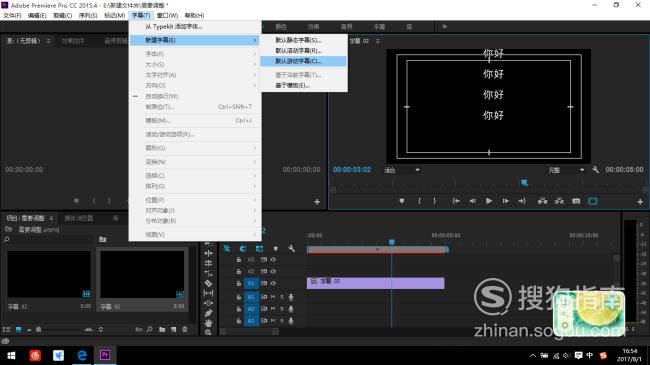Choose Default Roll title (默认滚动字幕) menu item
Image resolution: width=650 pixels, height=365 pixels.
tap(304, 51)
